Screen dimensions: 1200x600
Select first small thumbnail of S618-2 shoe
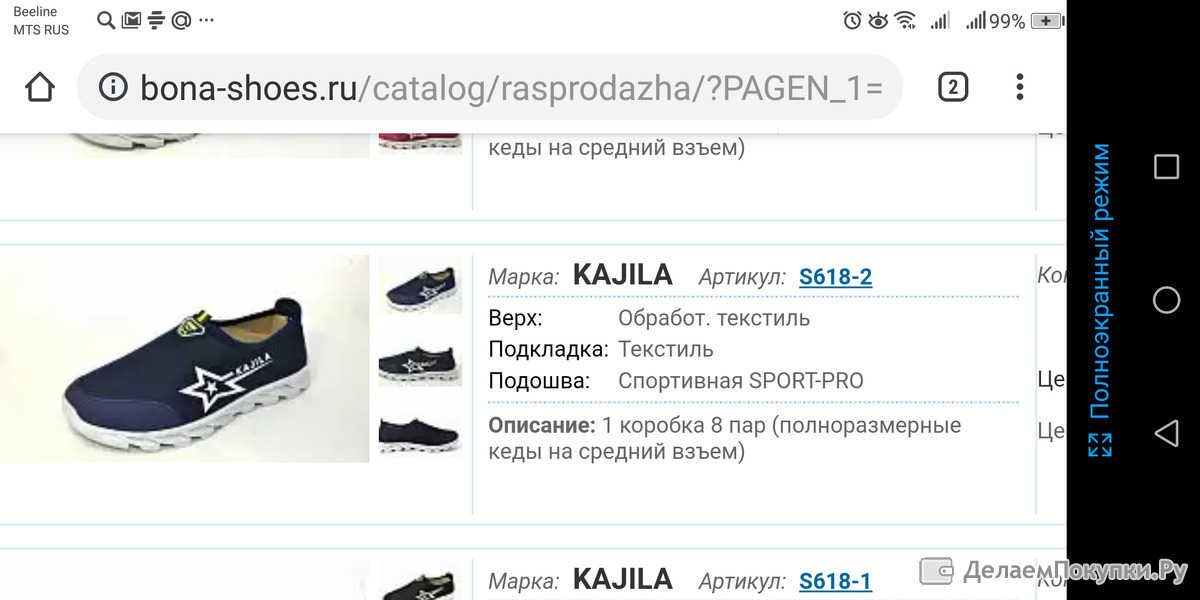point(420,285)
